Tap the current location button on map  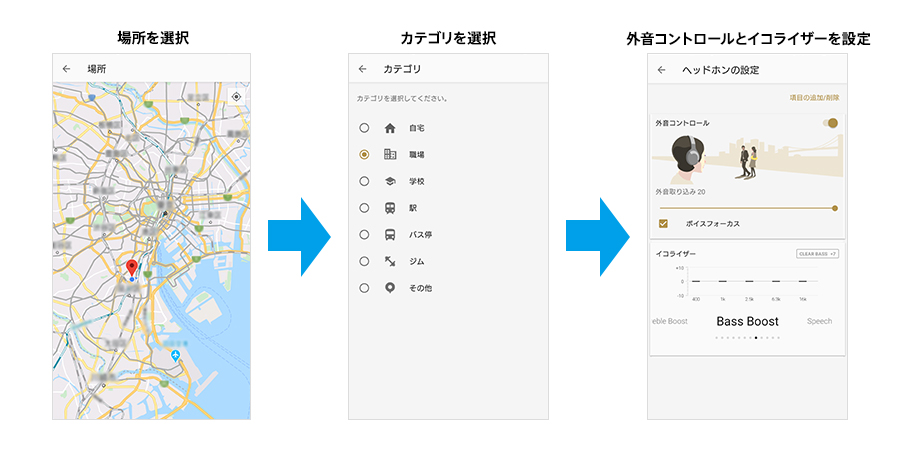point(236,97)
